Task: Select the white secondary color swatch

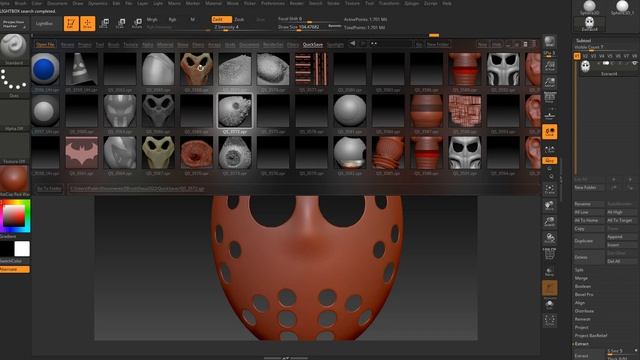Action: pos(22,249)
